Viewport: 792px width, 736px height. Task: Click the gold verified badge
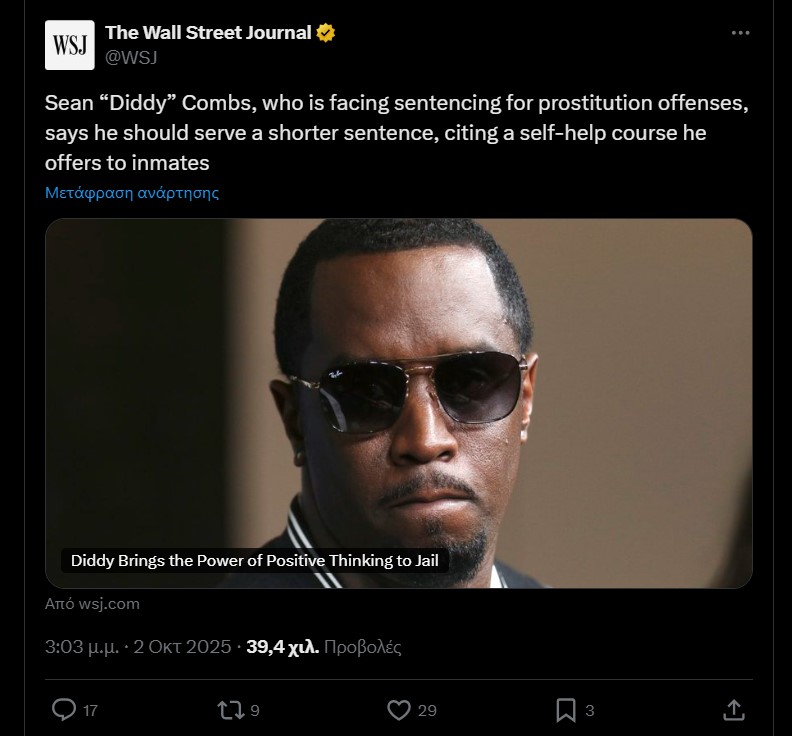click(x=326, y=33)
